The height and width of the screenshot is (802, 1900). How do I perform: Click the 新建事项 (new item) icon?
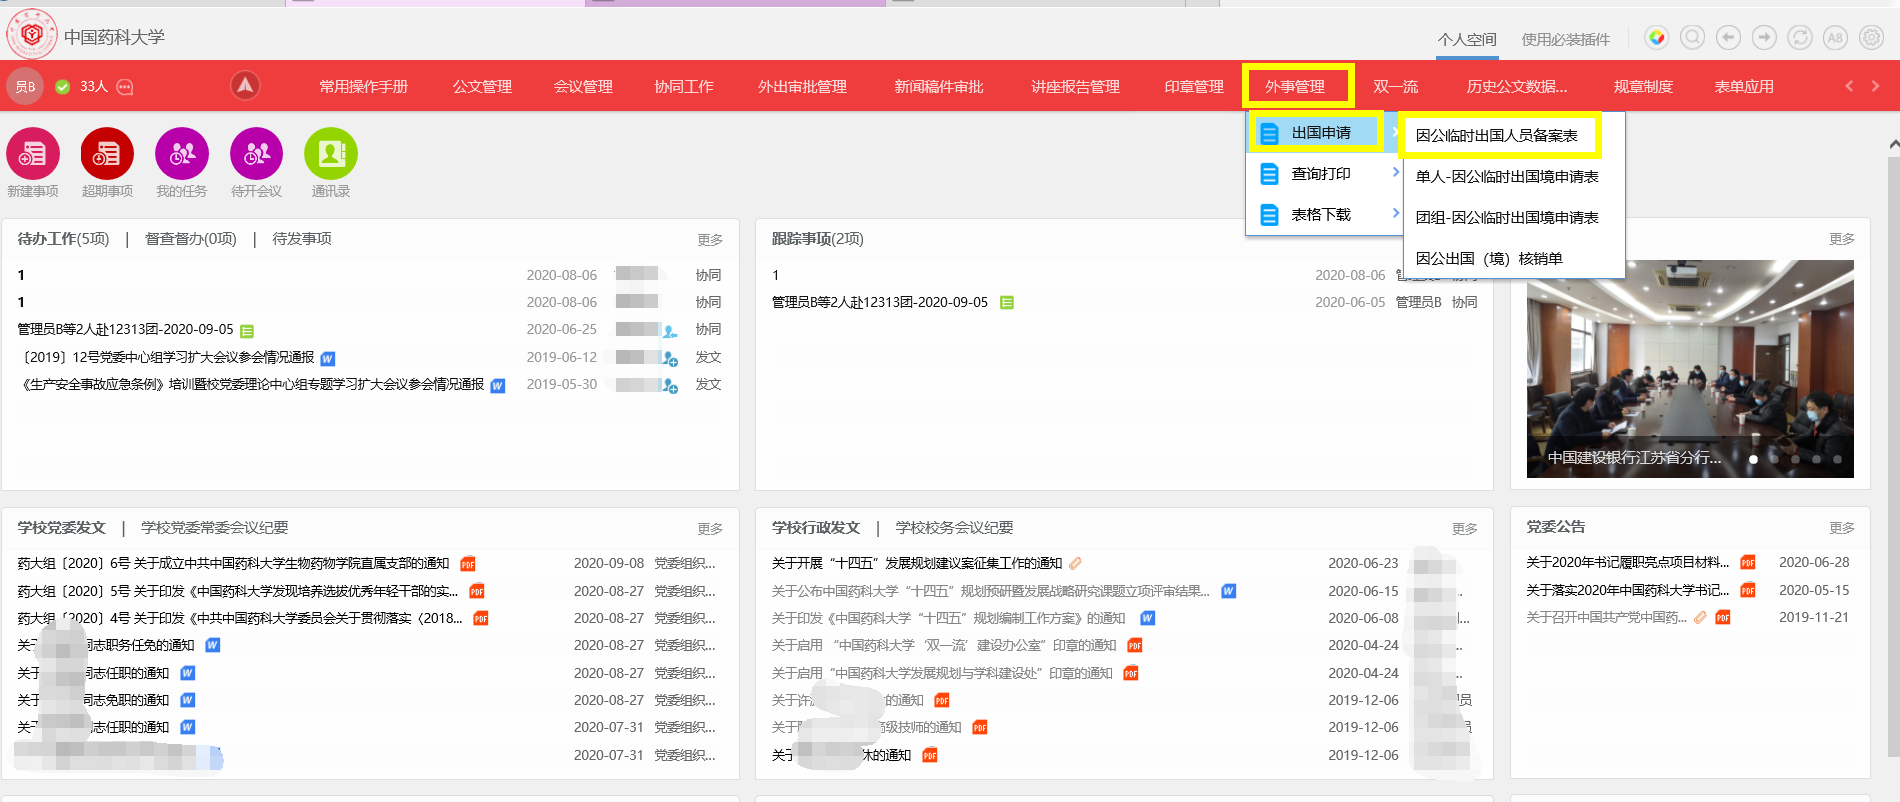pos(33,154)
